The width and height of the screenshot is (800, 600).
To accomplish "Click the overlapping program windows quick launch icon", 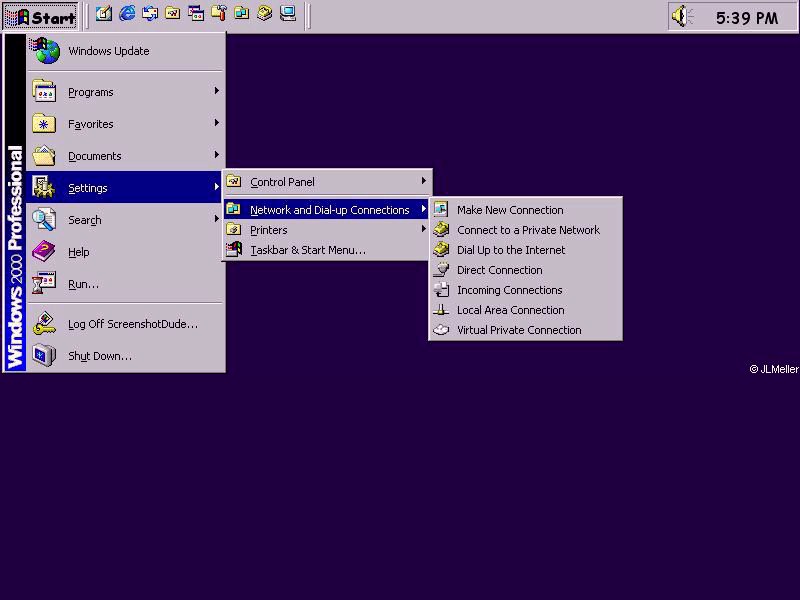I will 196,14.
